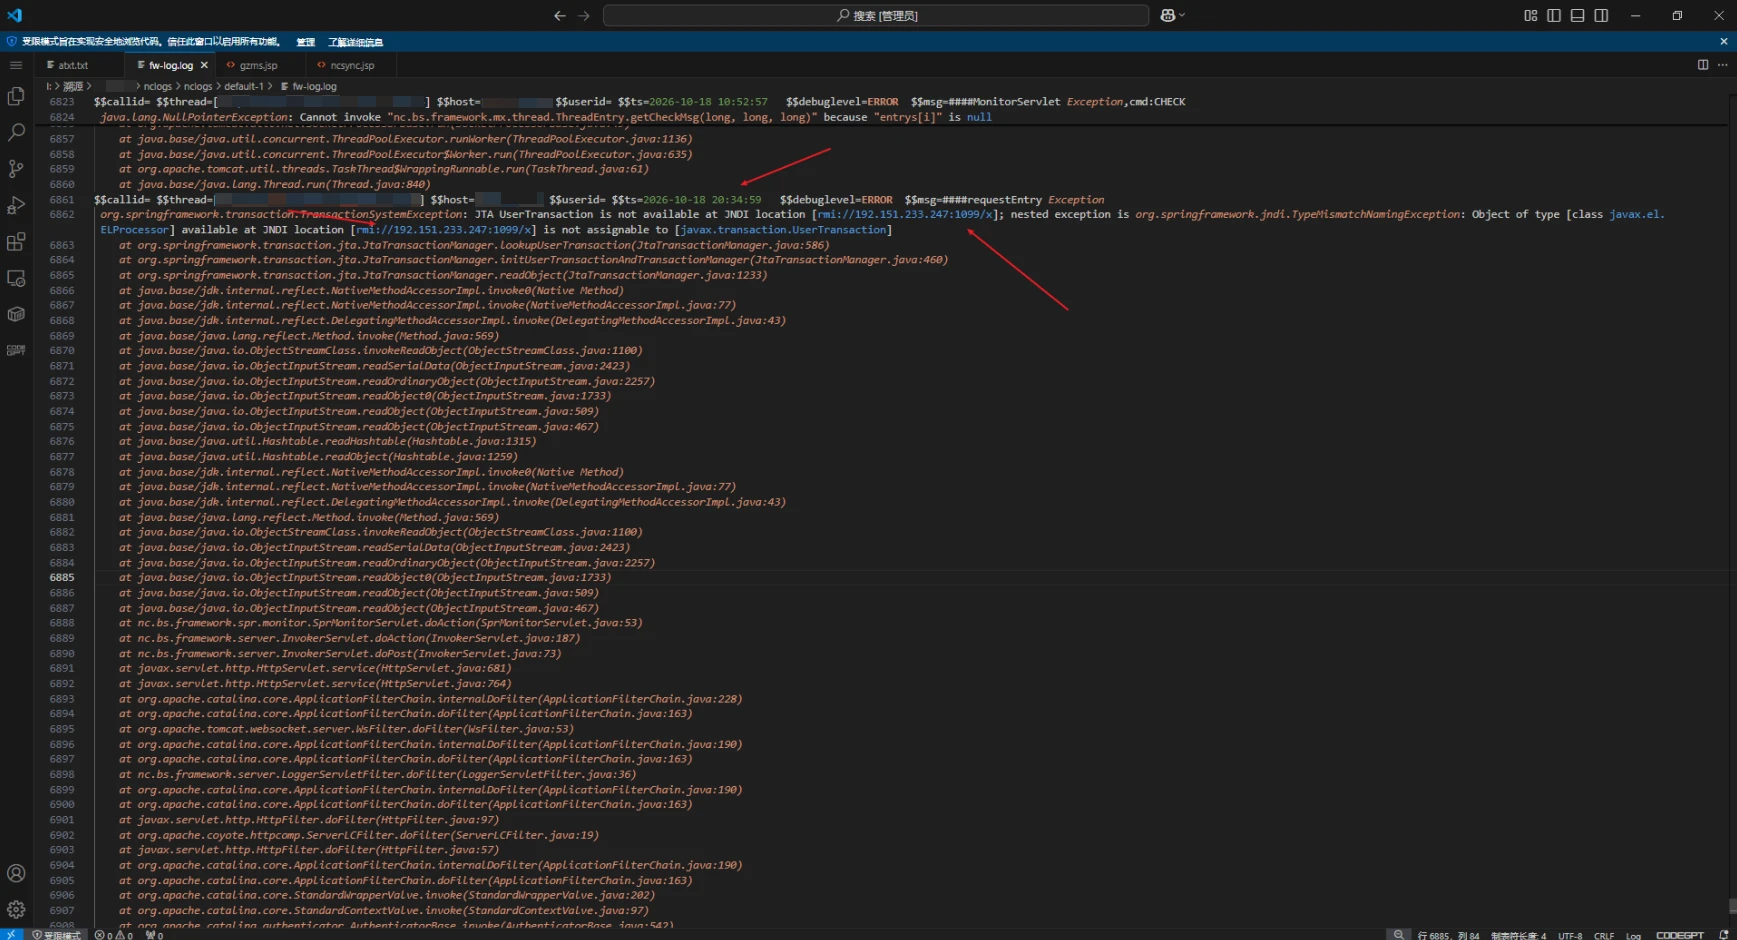The width and height of the screenshot is (1737, 940).
Task: Change line ending CRLF selector
Action: [1604, 935]
